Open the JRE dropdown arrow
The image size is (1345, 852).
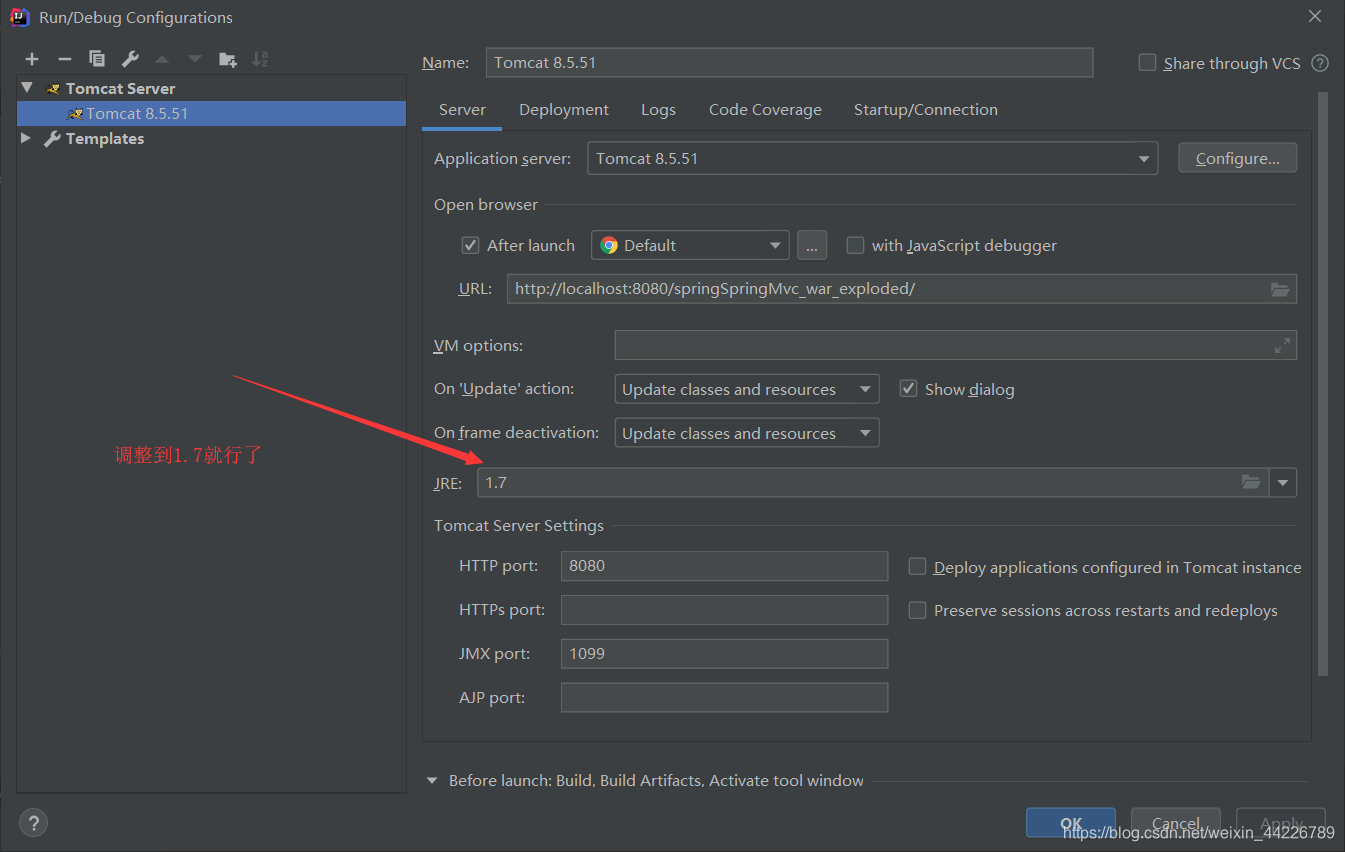click(1283, 483)
